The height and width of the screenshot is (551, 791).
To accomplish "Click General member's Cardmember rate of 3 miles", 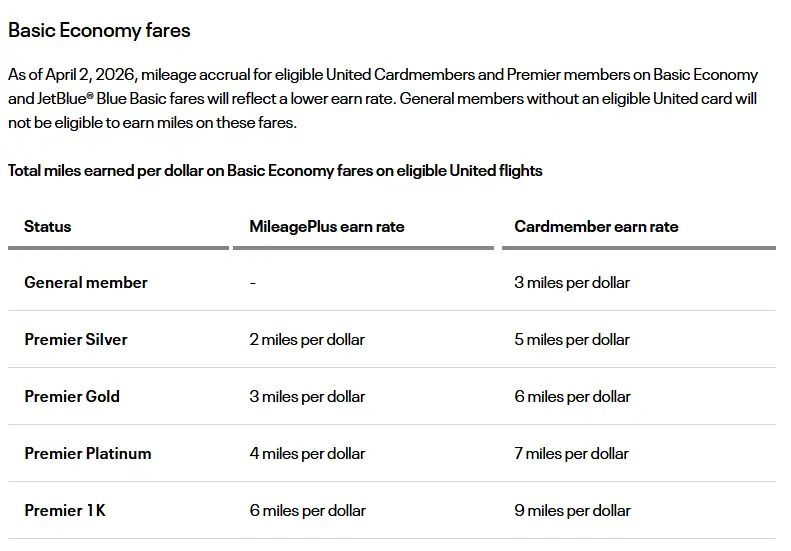I will [x=572, y=283].
